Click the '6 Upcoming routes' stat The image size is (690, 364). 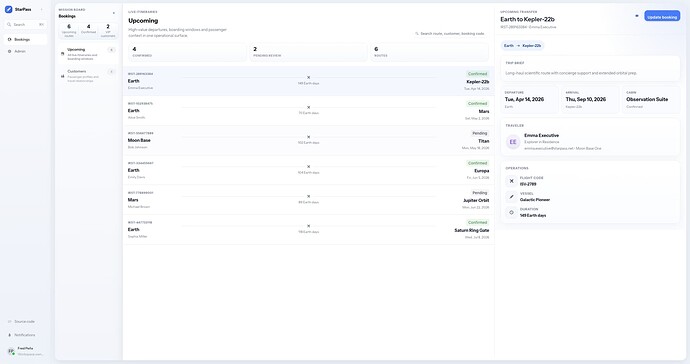tap(69, 30)
